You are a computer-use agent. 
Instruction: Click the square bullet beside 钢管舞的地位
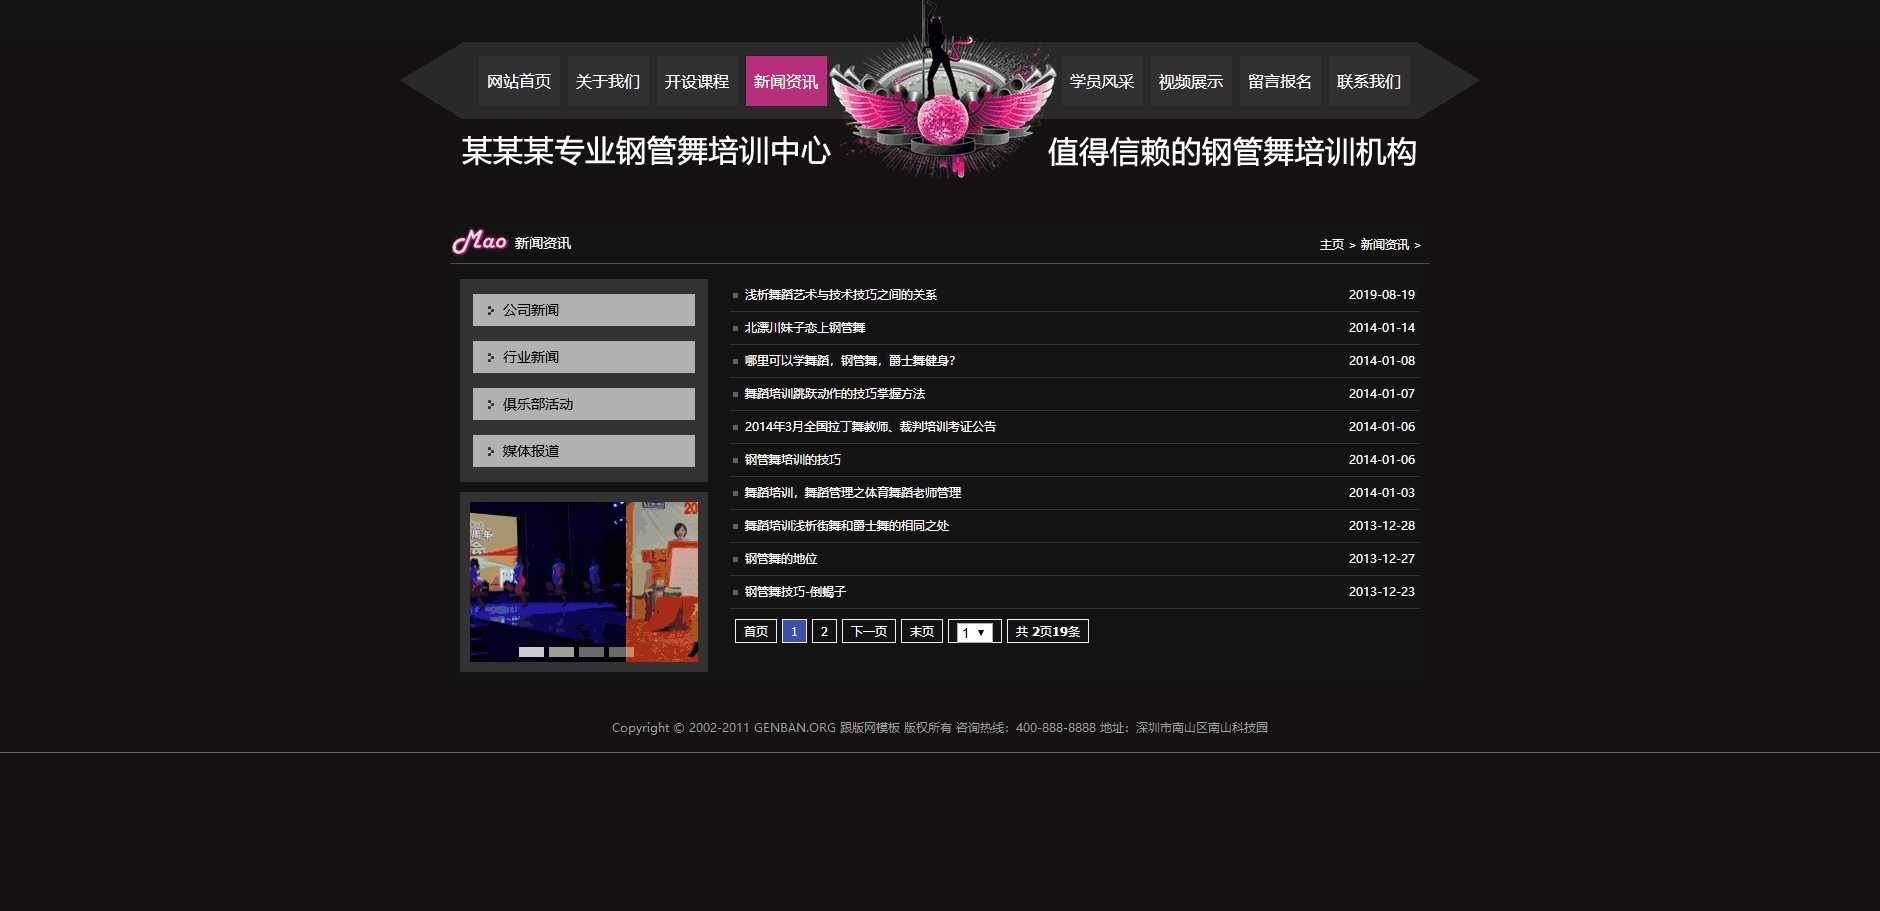pos(737,558)
